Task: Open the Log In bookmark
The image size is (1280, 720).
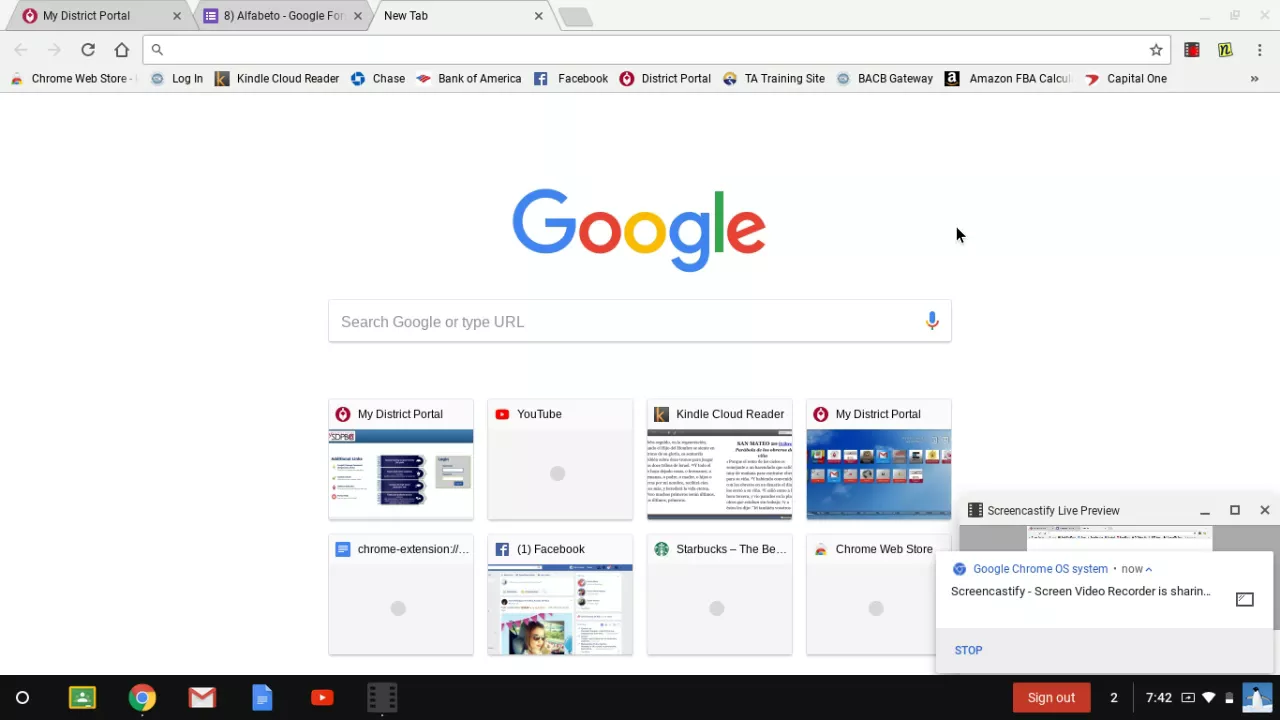Action: click(177, 78)
